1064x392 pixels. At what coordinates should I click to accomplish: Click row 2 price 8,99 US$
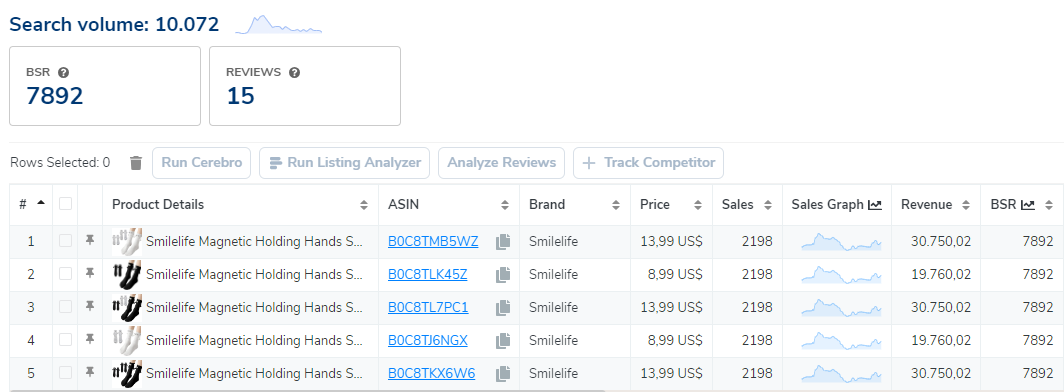(x=674, y=275)
